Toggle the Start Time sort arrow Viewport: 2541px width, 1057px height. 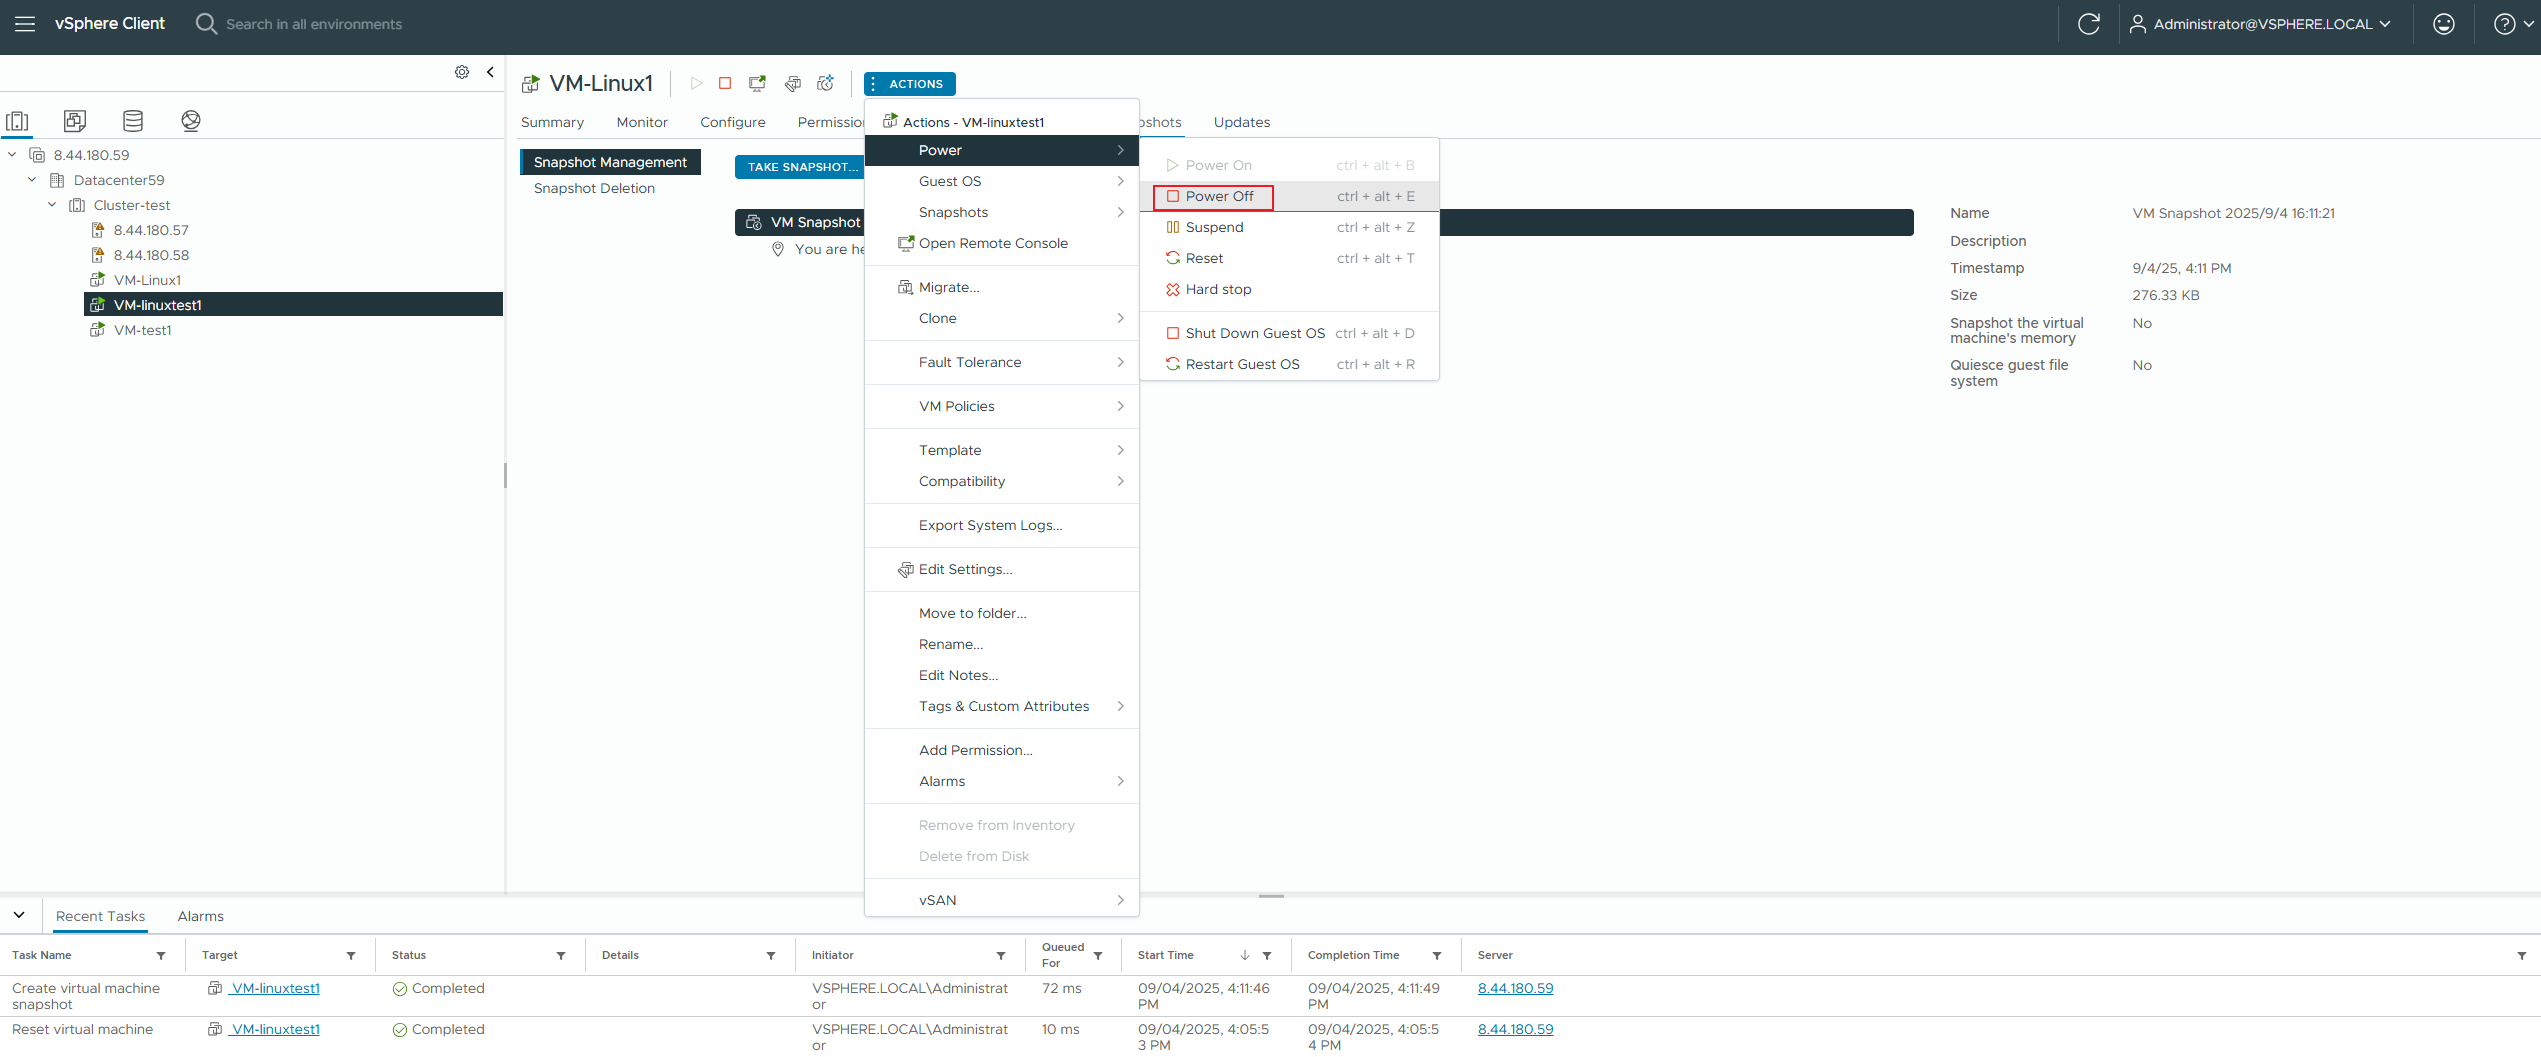coord(1245,955)
